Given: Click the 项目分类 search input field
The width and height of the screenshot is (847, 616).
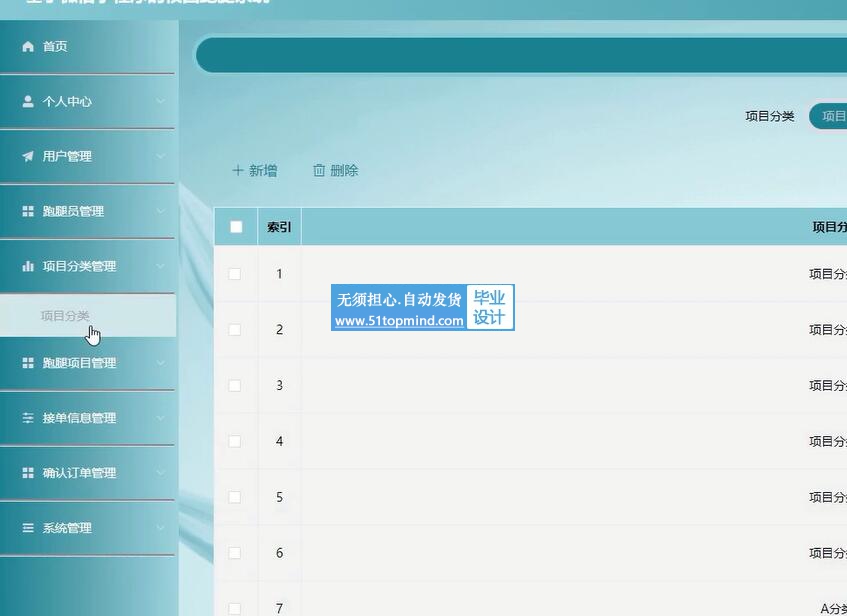Looking at the screenshot, I should click(x=829, y=116).
